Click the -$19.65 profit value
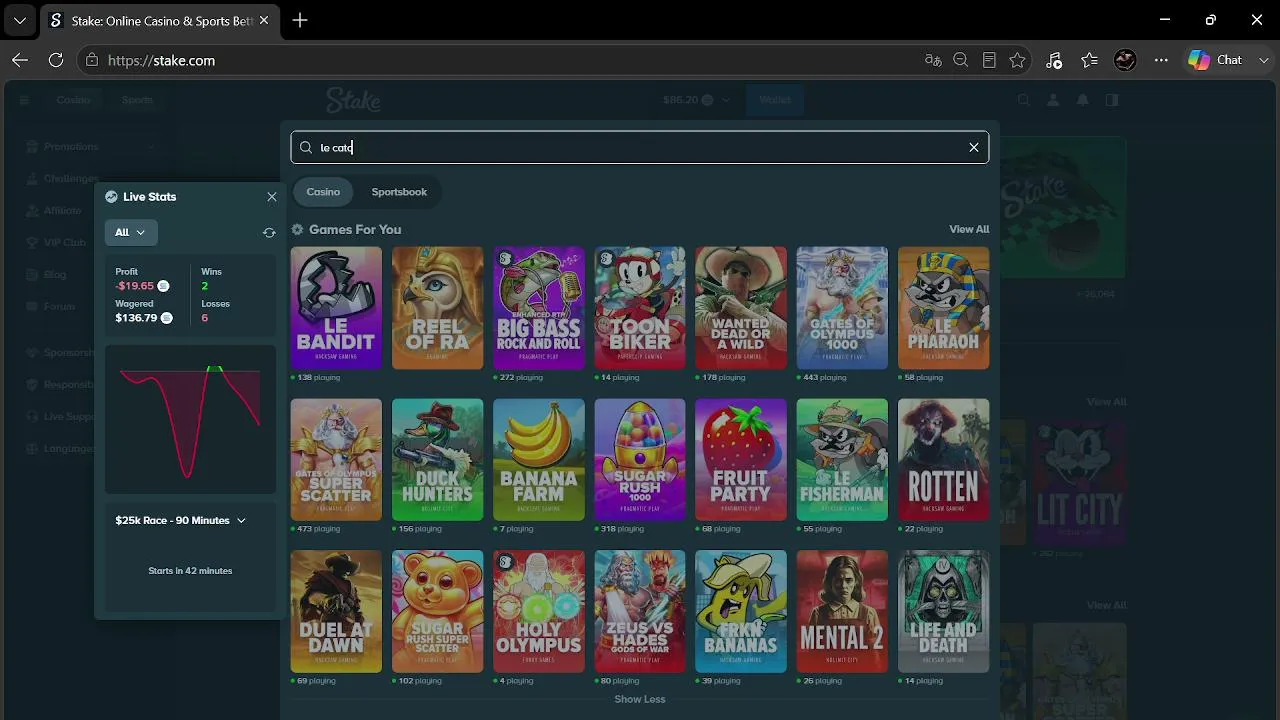 coord(135,286)
